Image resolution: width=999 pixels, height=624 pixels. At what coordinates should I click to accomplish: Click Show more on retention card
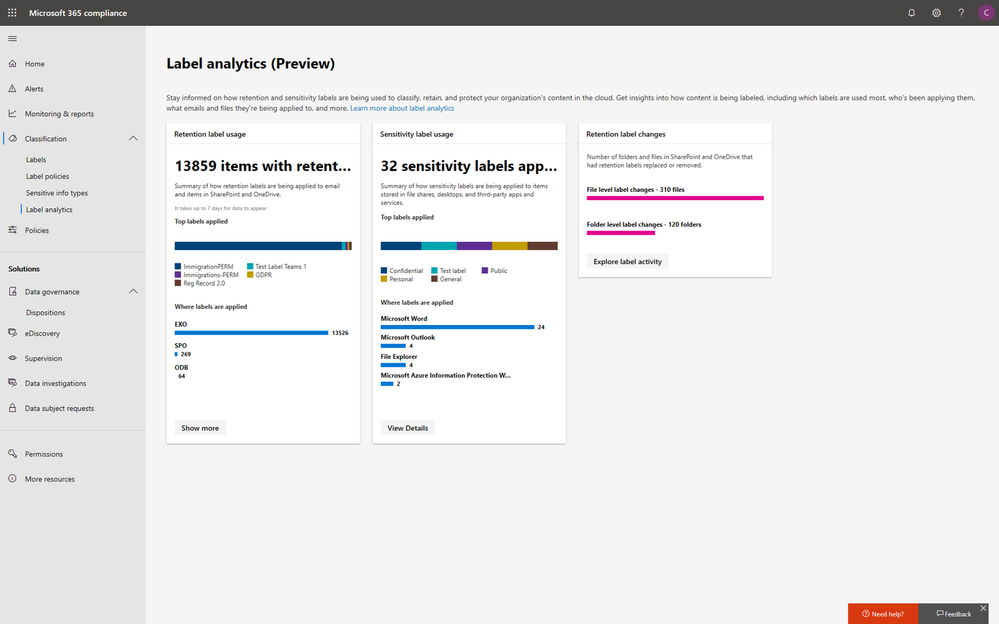pos(200,428)
